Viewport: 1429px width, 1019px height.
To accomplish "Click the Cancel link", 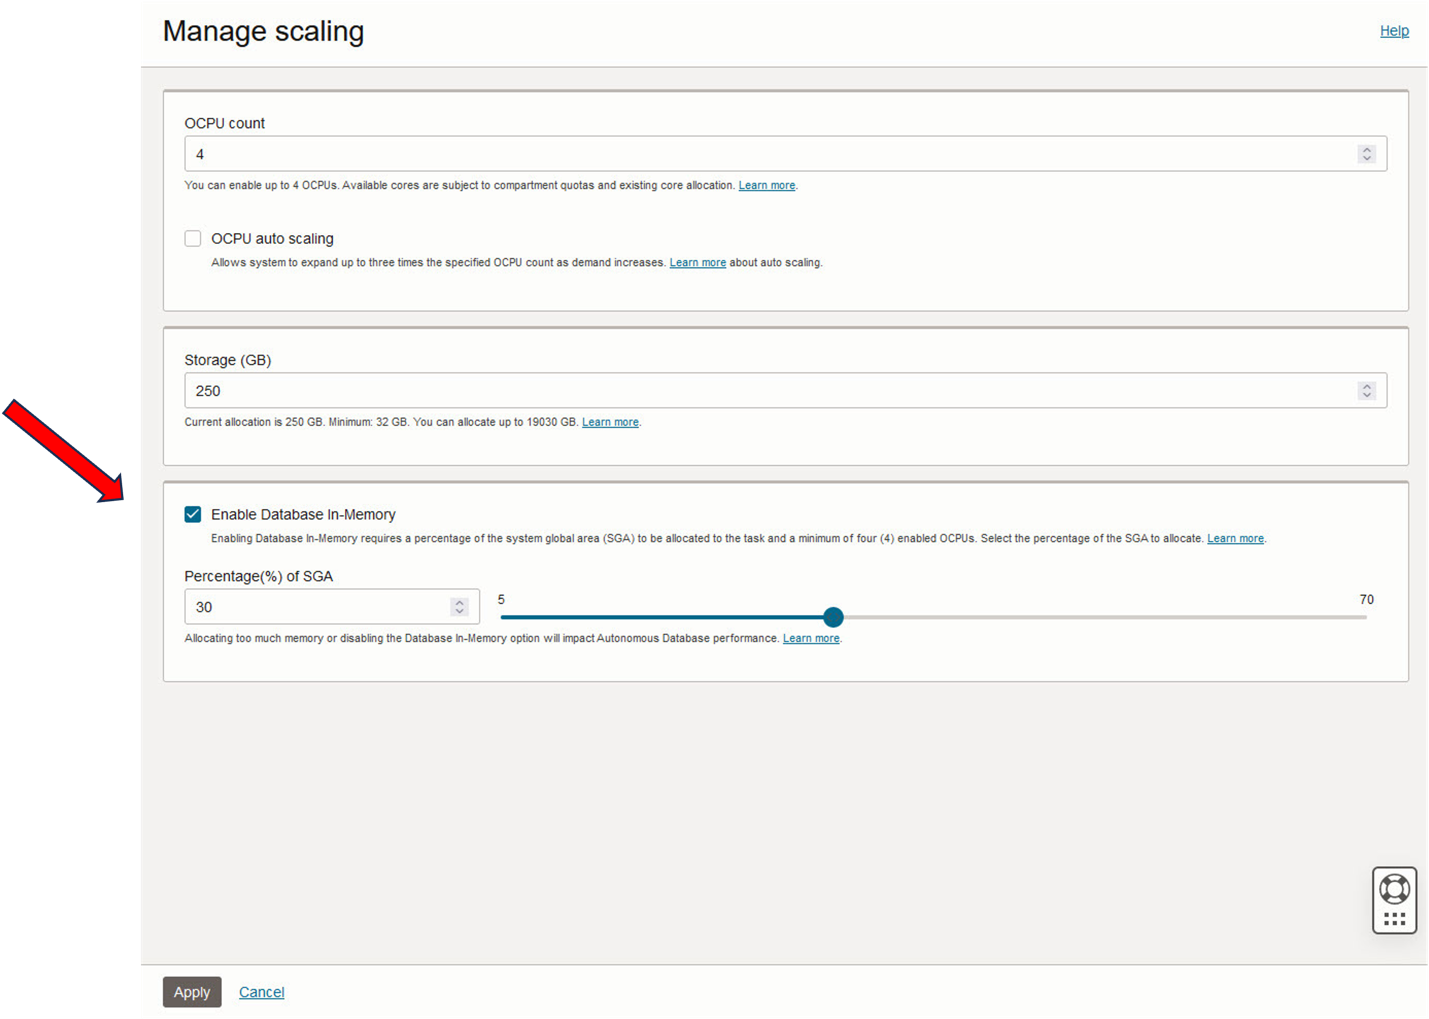I will [262, 992].
